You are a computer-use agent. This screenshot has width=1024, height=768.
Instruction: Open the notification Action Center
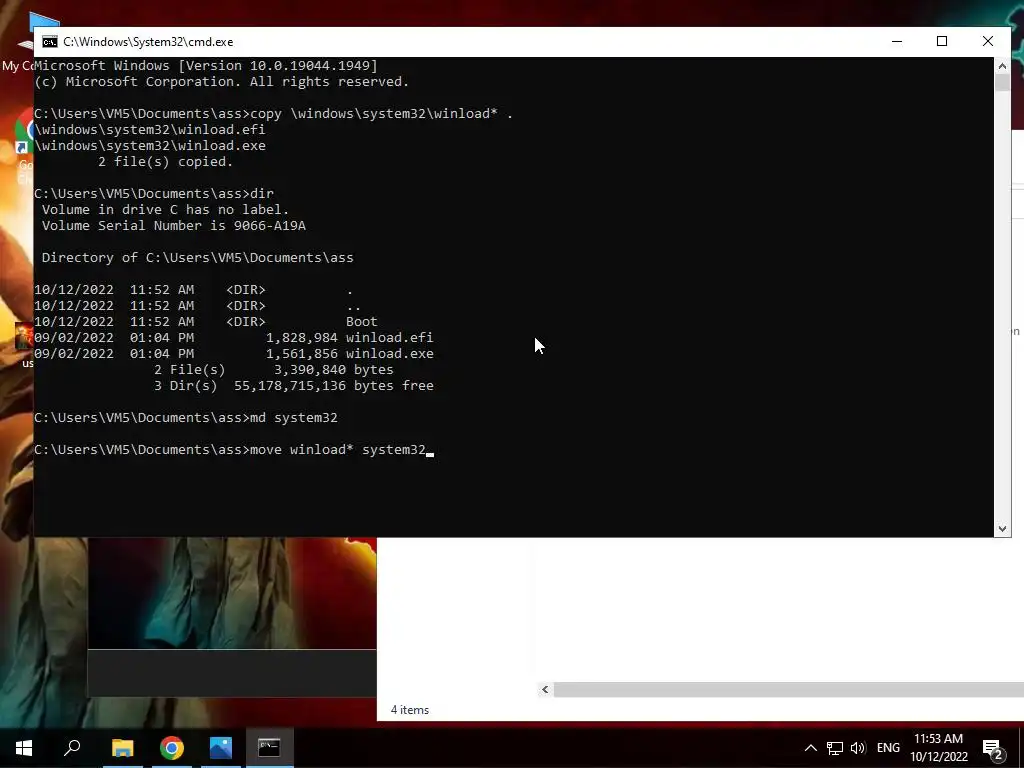pyautogui.click(x=993, y=748)
